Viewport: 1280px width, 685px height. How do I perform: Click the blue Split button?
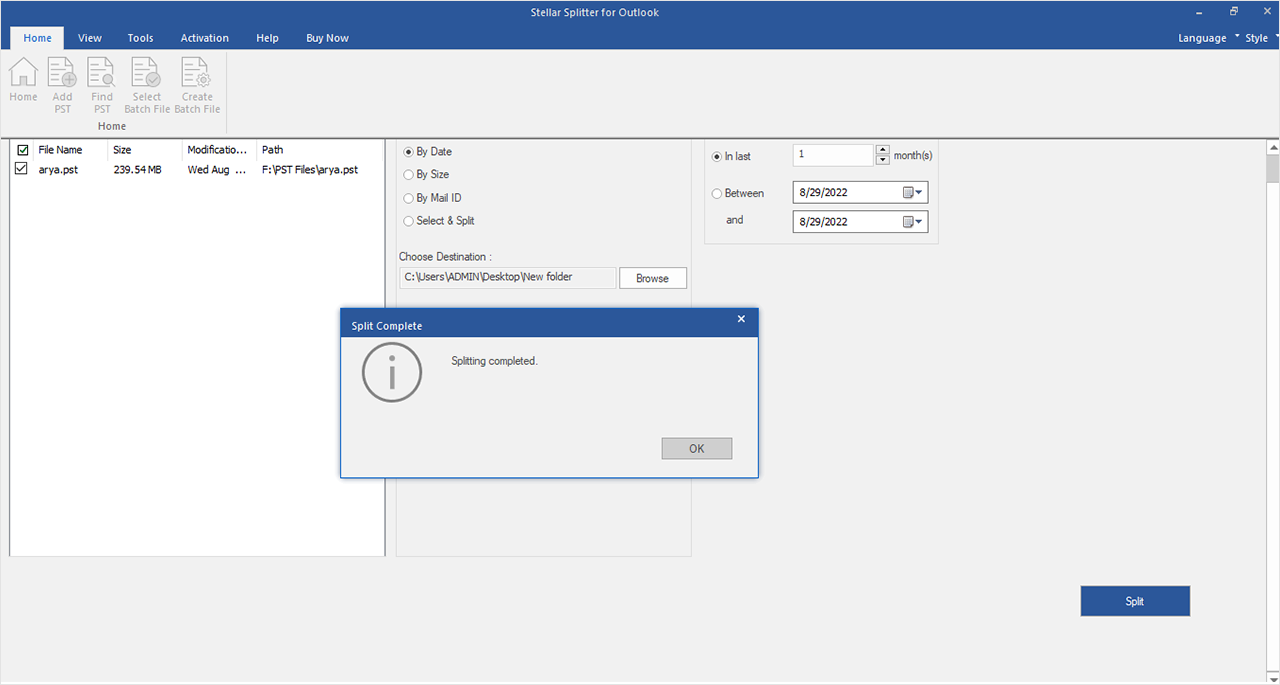[x=1135, y=601]
